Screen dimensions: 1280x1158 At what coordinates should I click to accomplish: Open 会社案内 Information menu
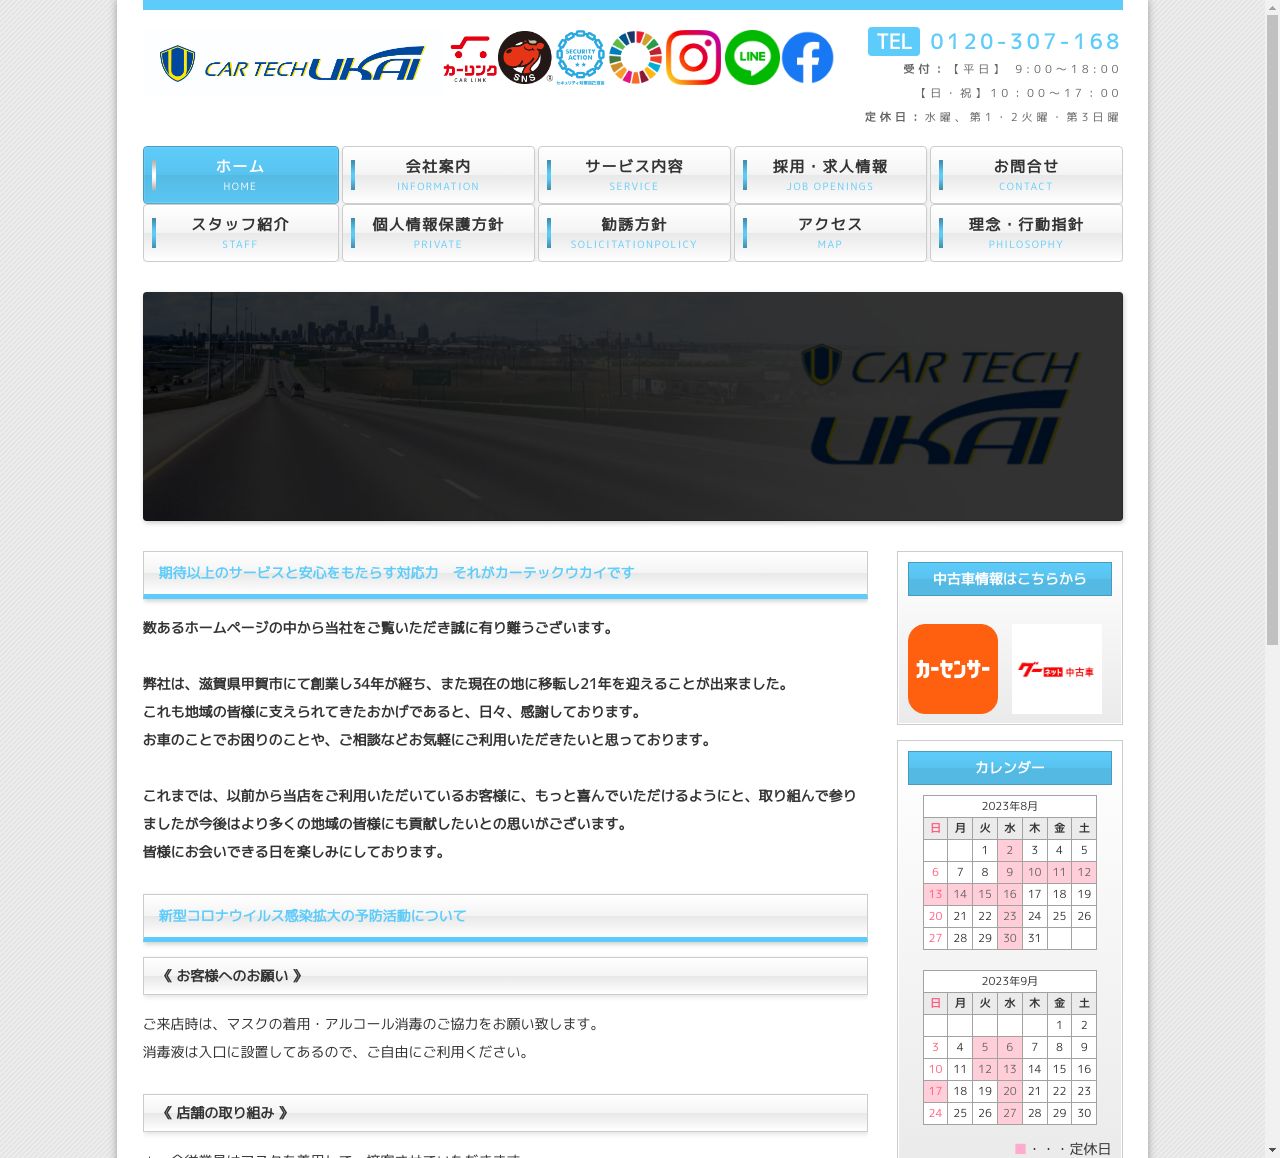(438, 175)
